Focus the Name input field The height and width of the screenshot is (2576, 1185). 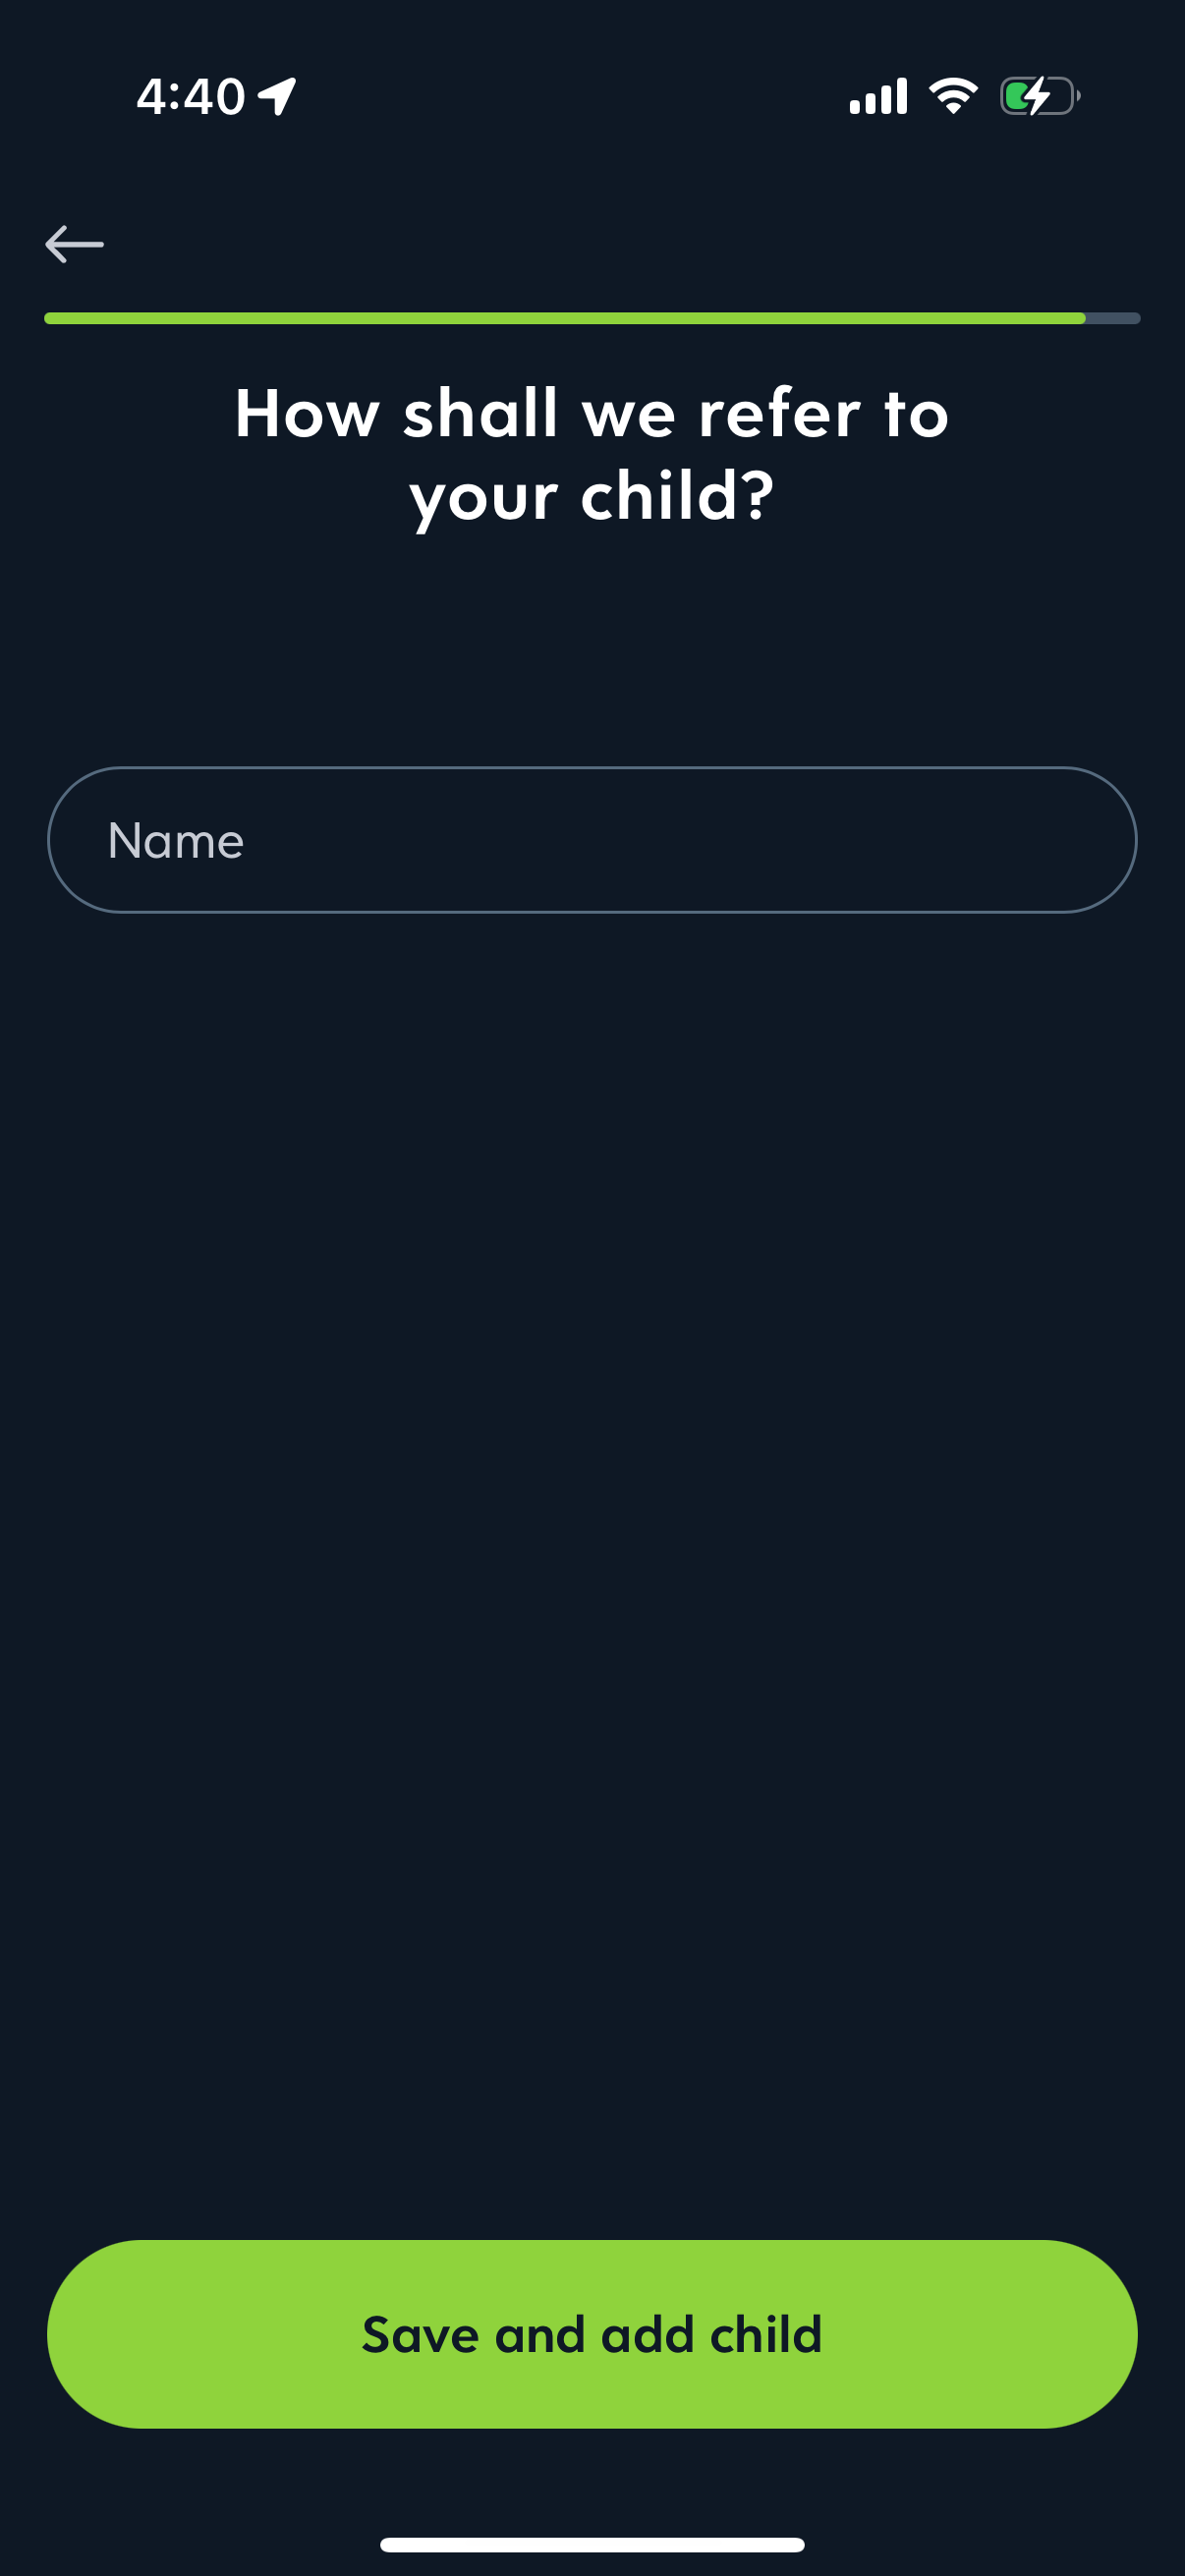[x=592, y=840]
